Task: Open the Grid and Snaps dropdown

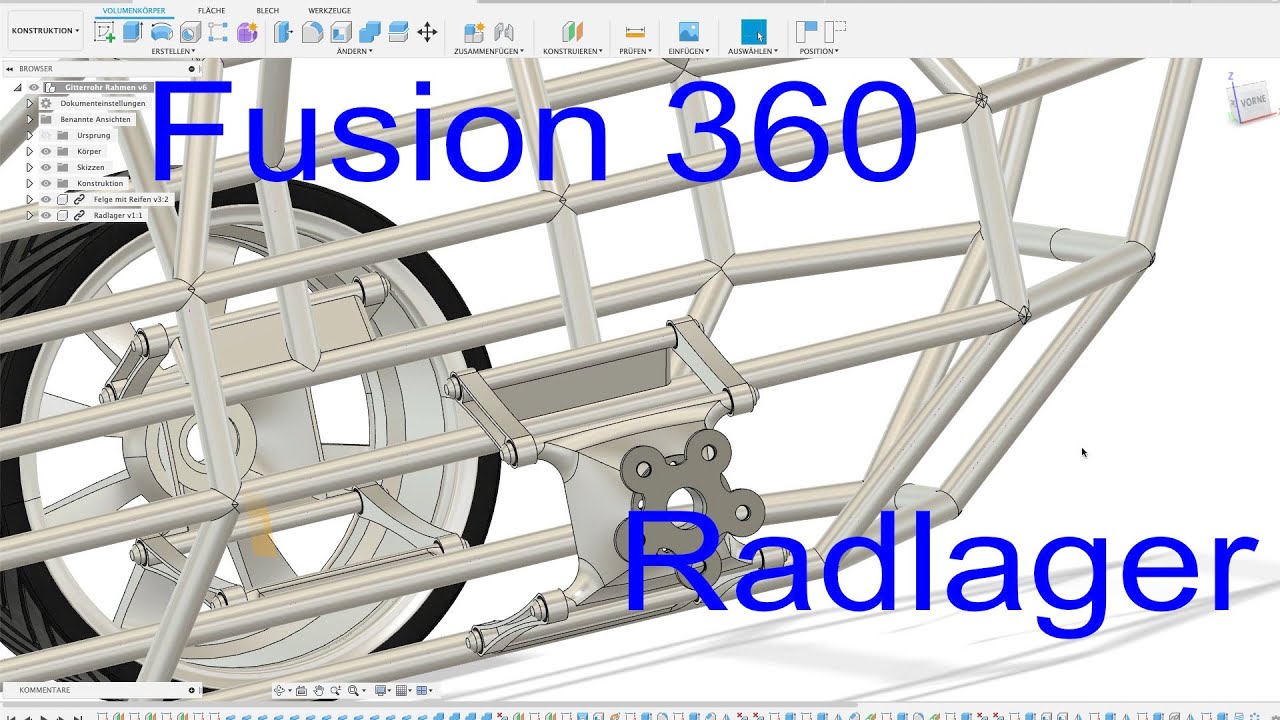Action: 404,690
